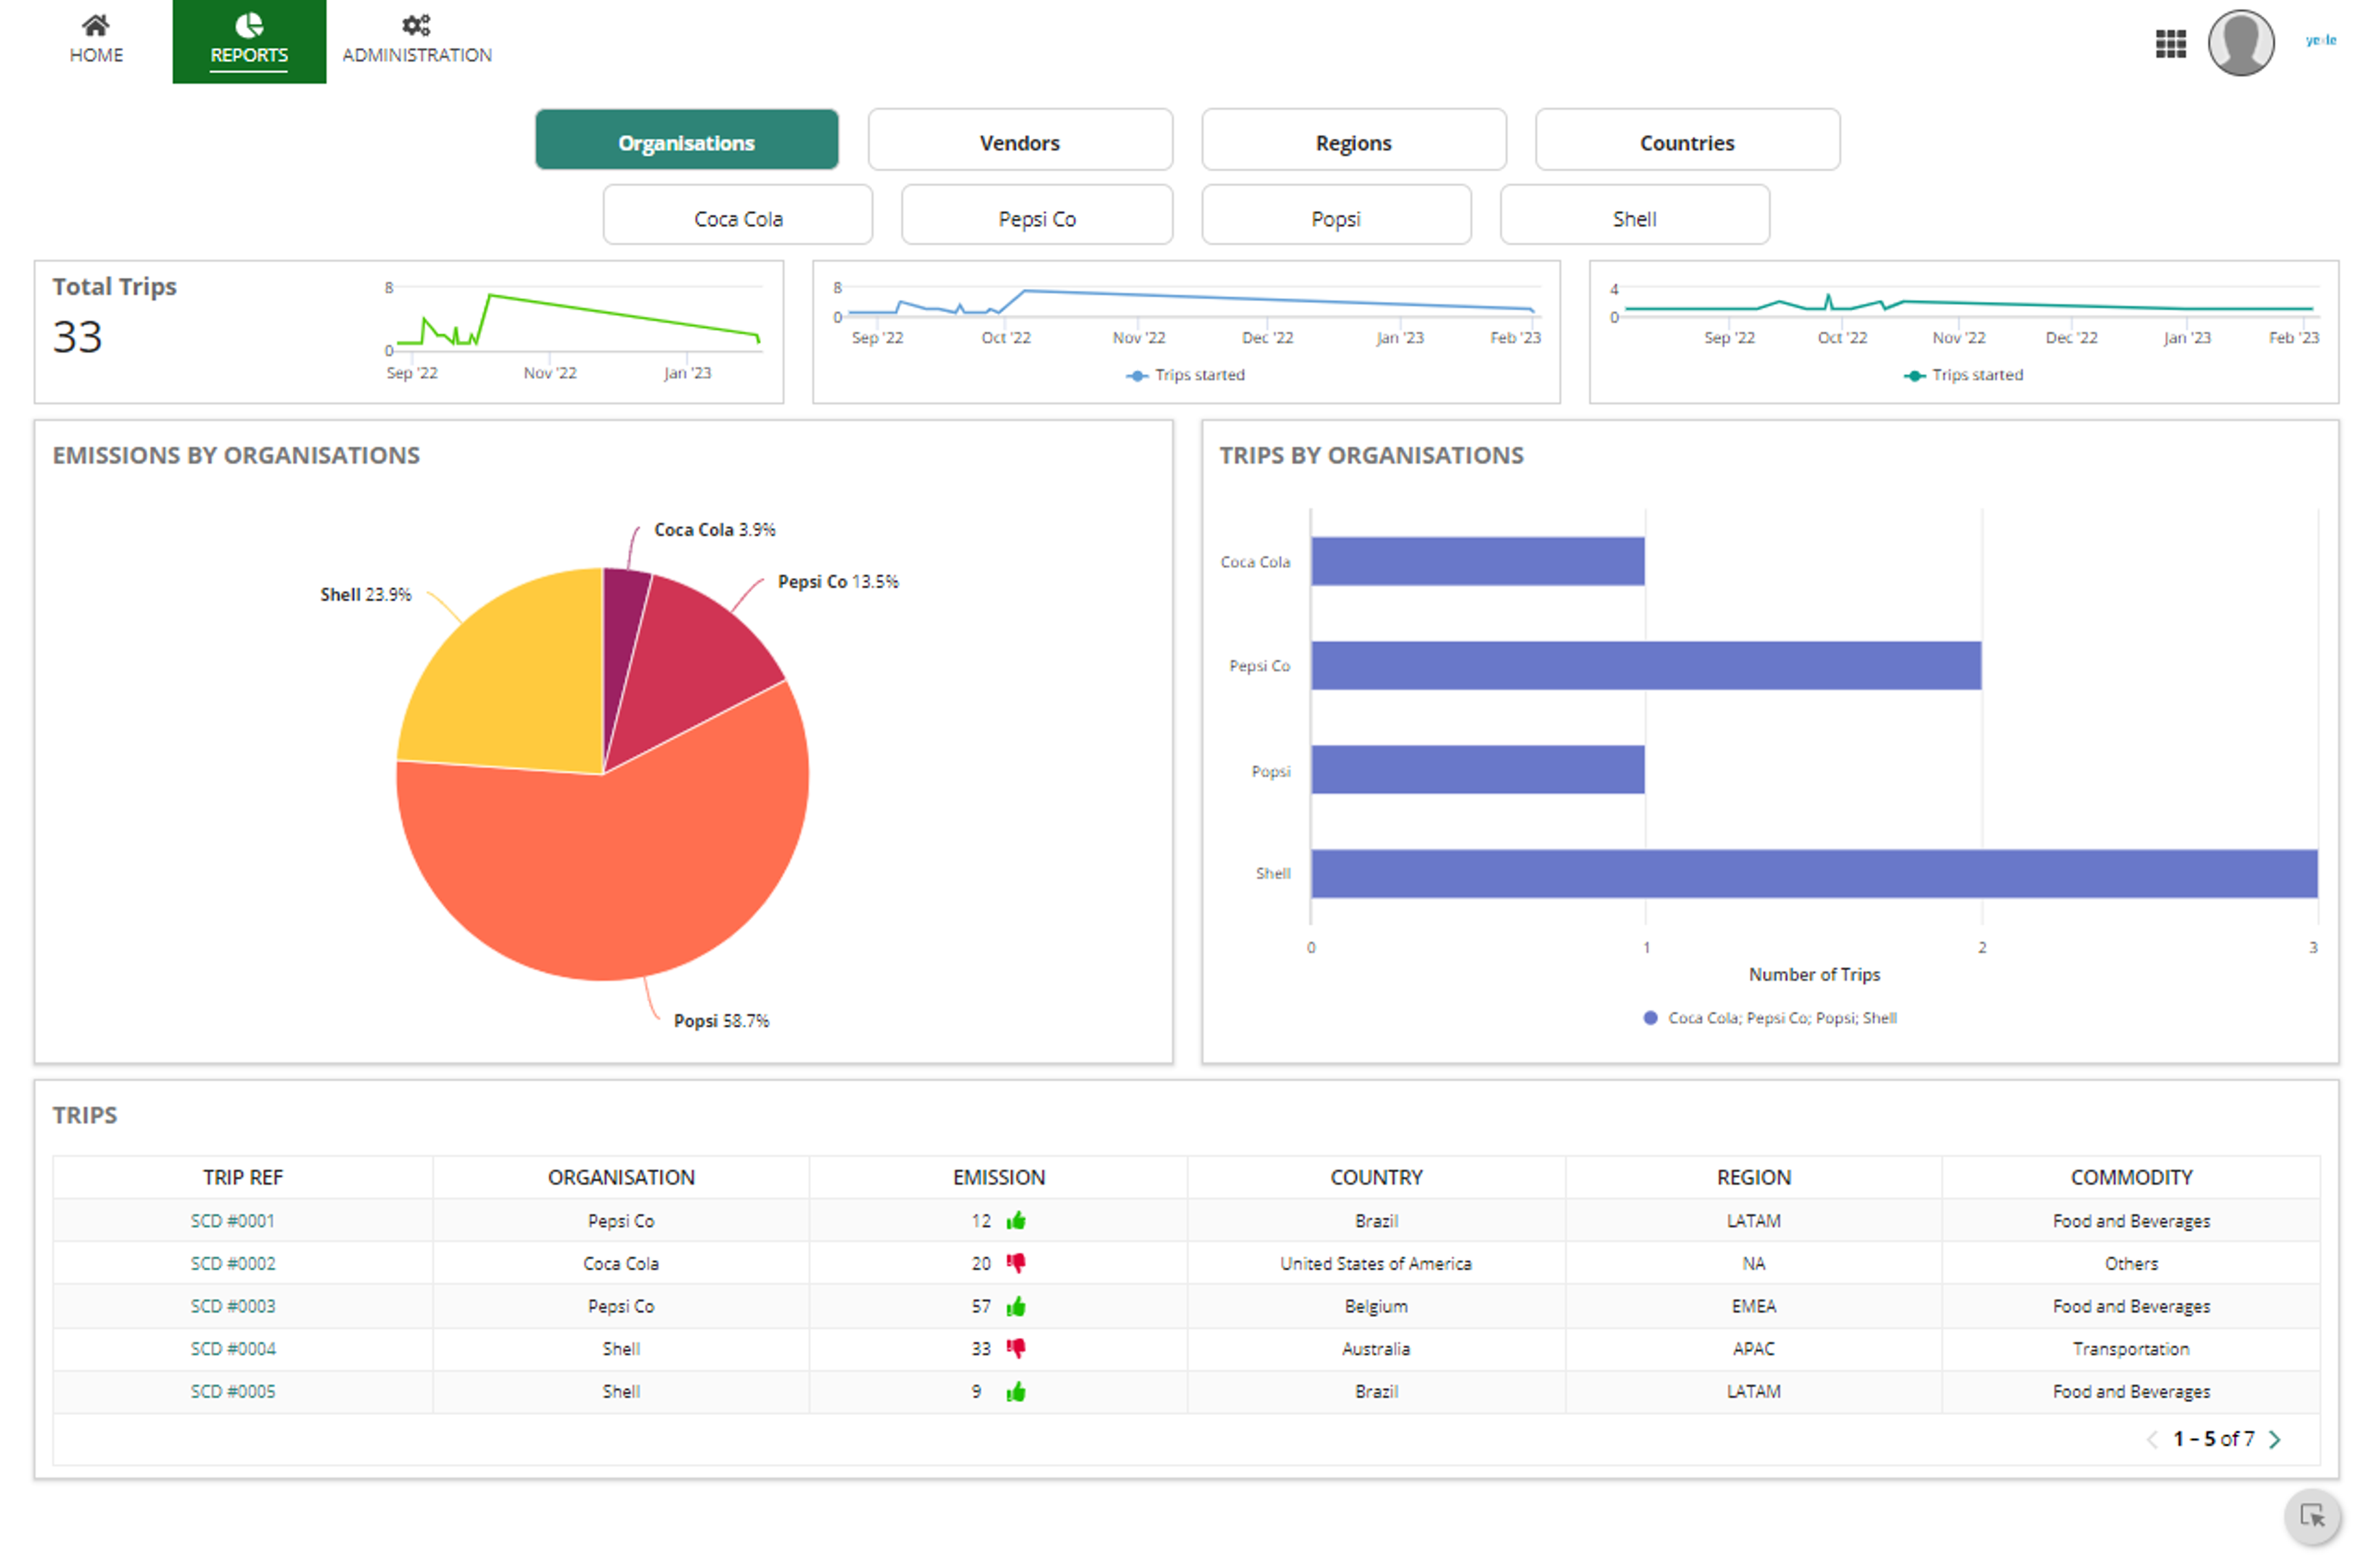Open the apps grid launcher icon
This screenshot has height=1568, width=2373.
(2170, 43)
